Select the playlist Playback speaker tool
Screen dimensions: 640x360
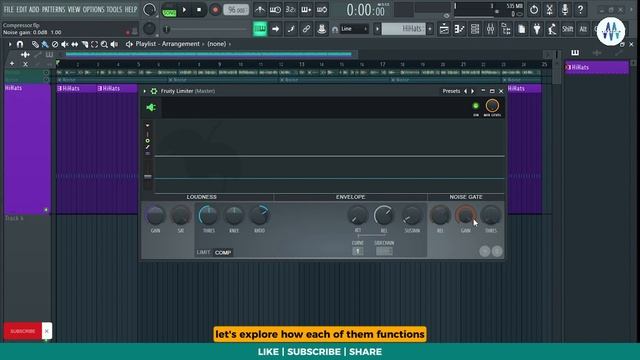click(114, 44)
